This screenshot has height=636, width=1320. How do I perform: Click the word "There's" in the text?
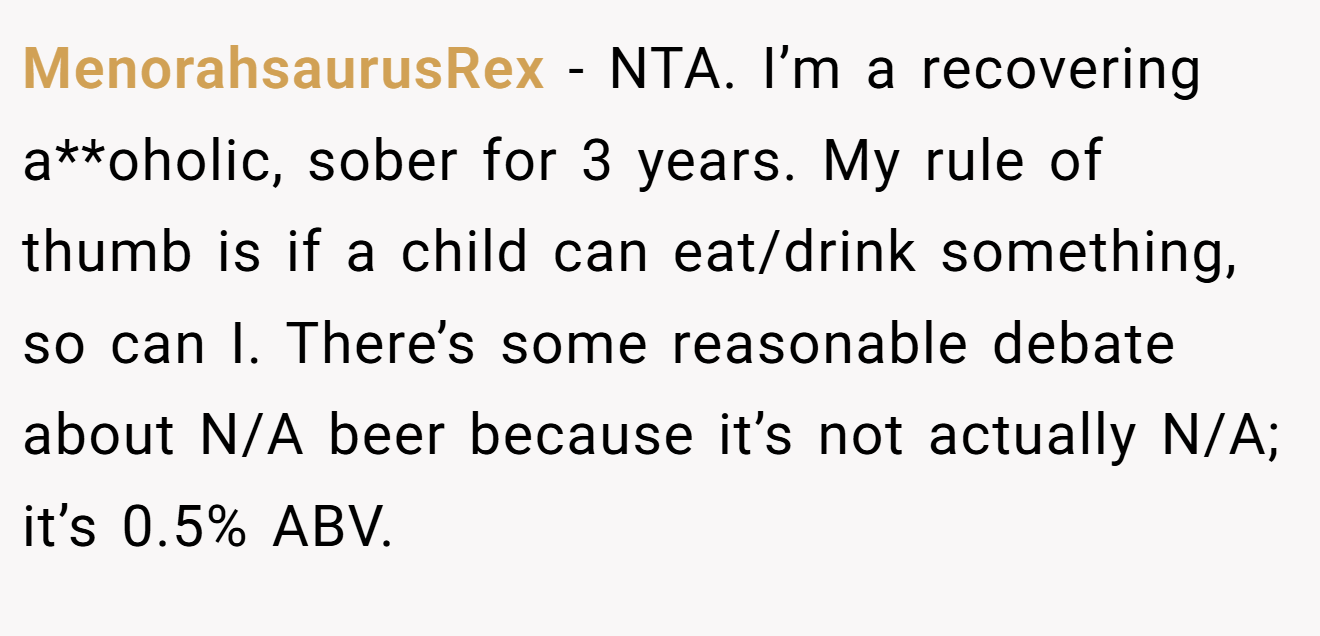point(383,345)
